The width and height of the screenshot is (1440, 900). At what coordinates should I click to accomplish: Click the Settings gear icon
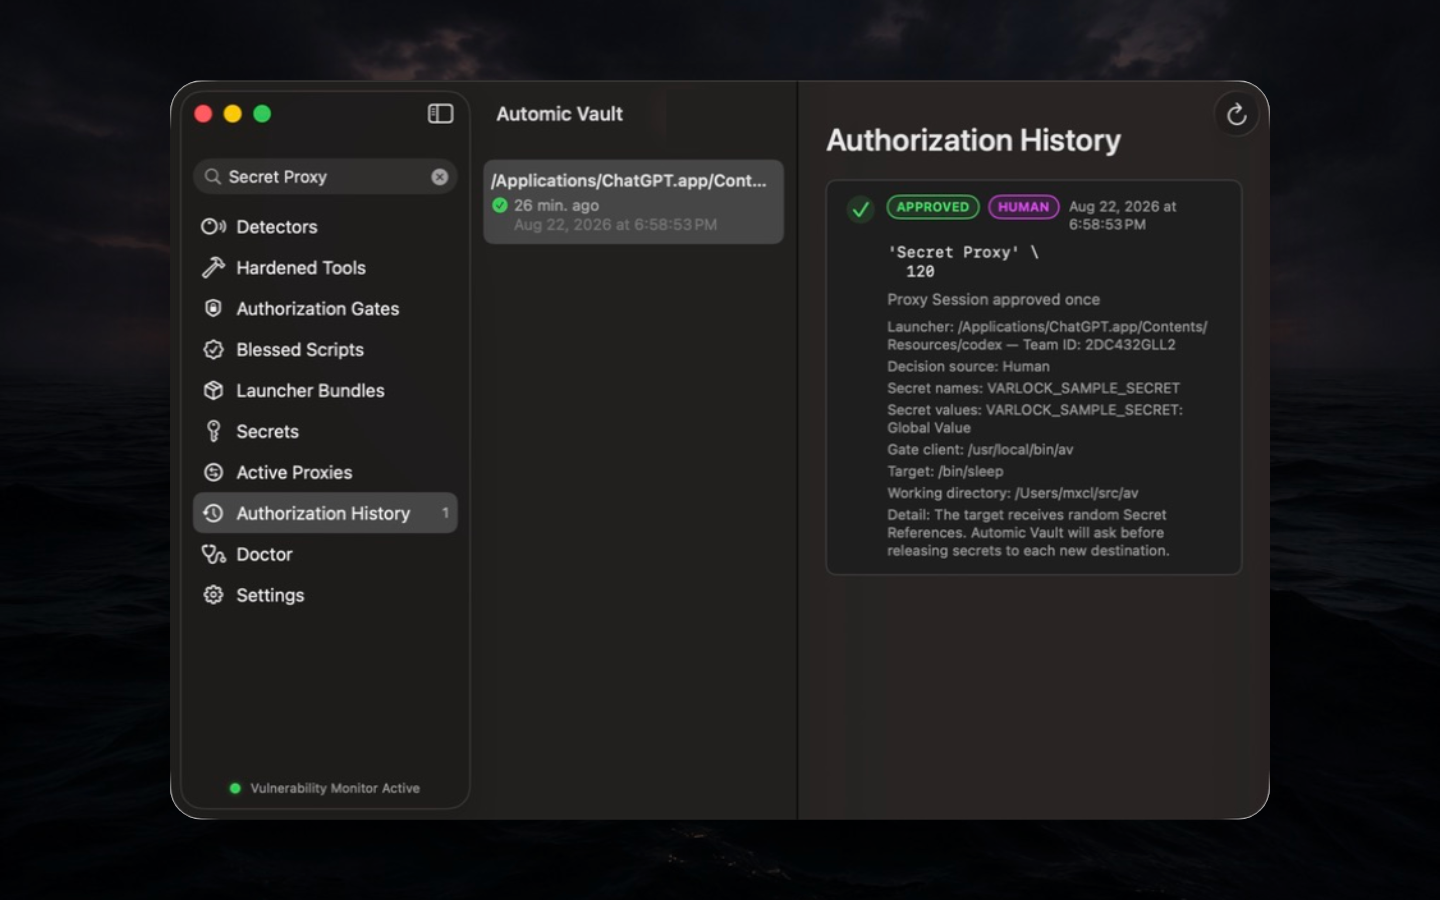[213, 596]
